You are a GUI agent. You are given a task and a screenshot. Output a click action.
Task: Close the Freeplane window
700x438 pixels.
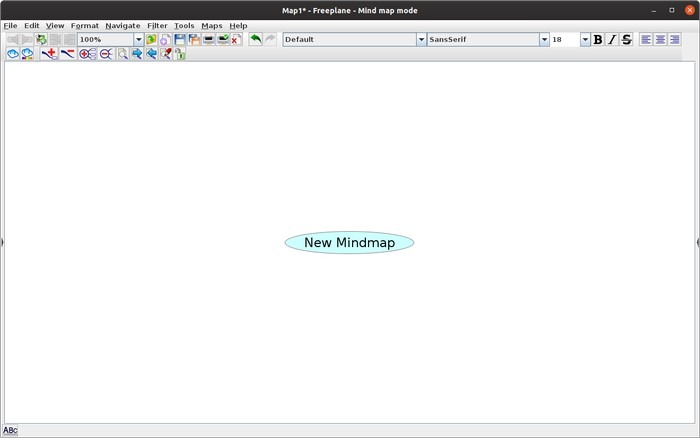click(690, 10)
